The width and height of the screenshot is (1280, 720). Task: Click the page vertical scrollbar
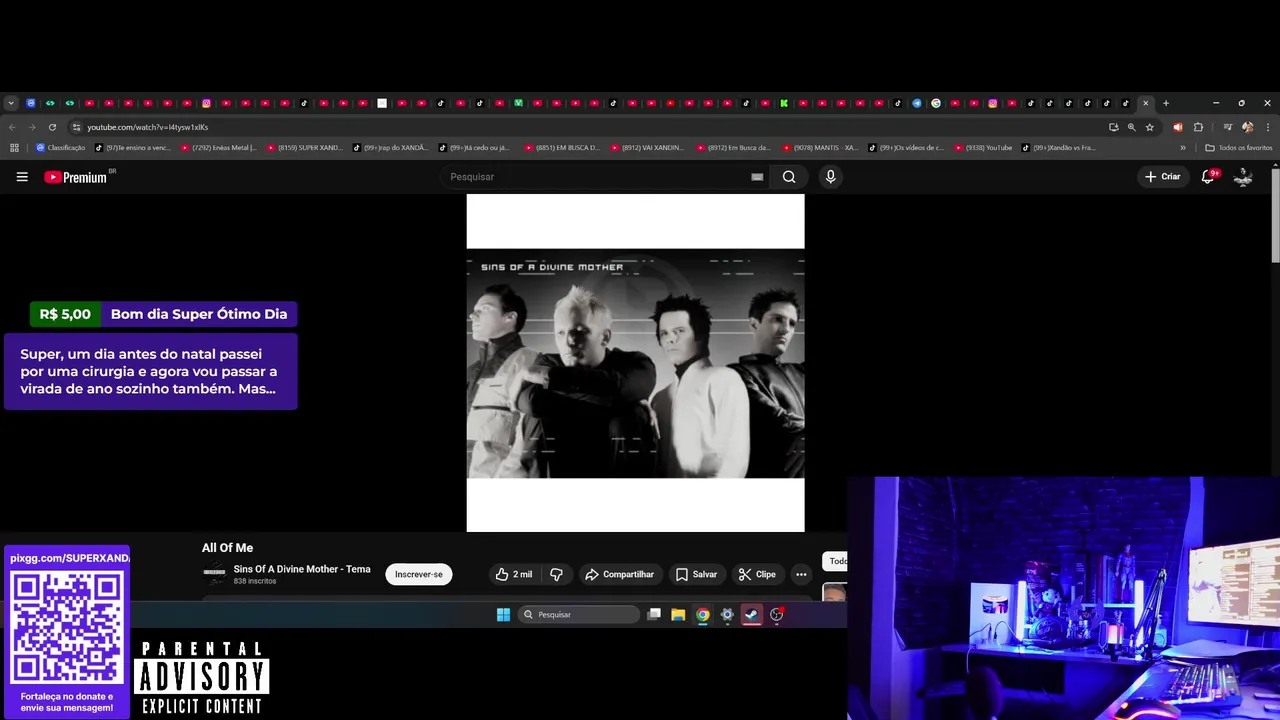coord(1275,215)
